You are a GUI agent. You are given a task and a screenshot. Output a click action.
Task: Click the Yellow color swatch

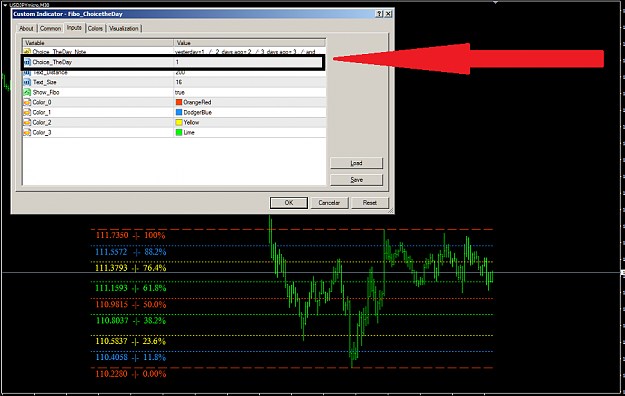[179, 122]
